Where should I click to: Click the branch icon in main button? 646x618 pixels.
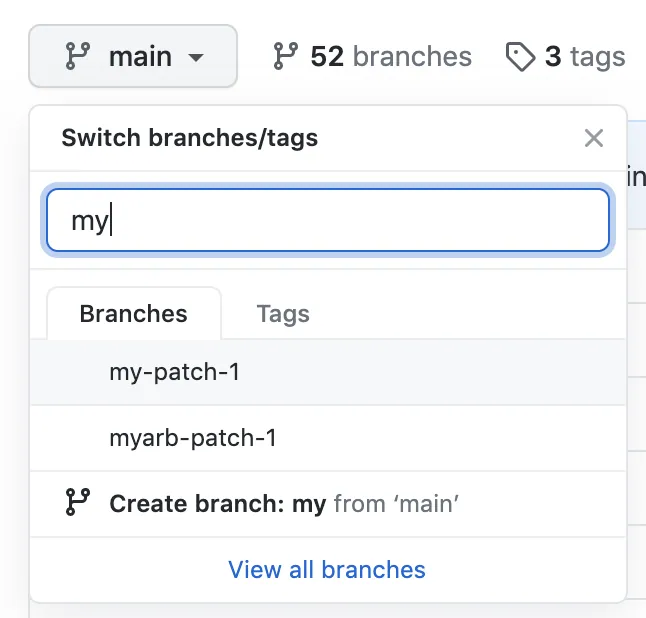(x=77, y=57)
